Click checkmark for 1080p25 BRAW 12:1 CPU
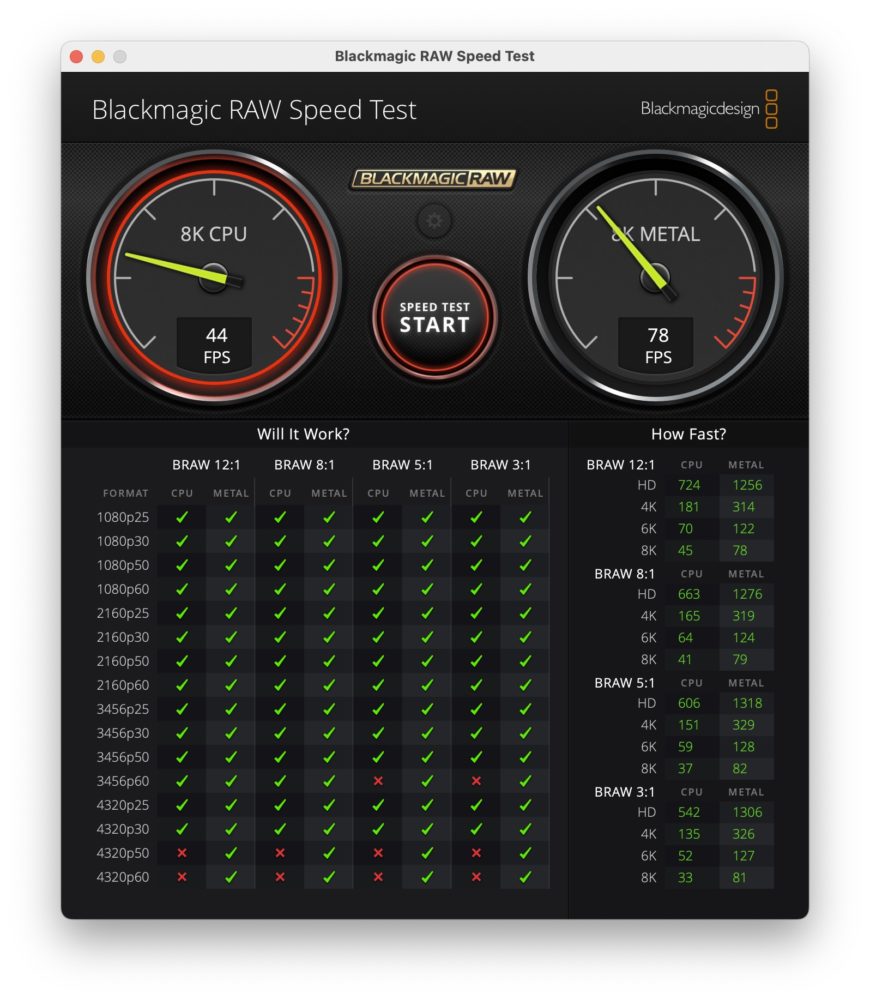The width and height of the screenshot is (870, 1000). click(x=182, y=517)
